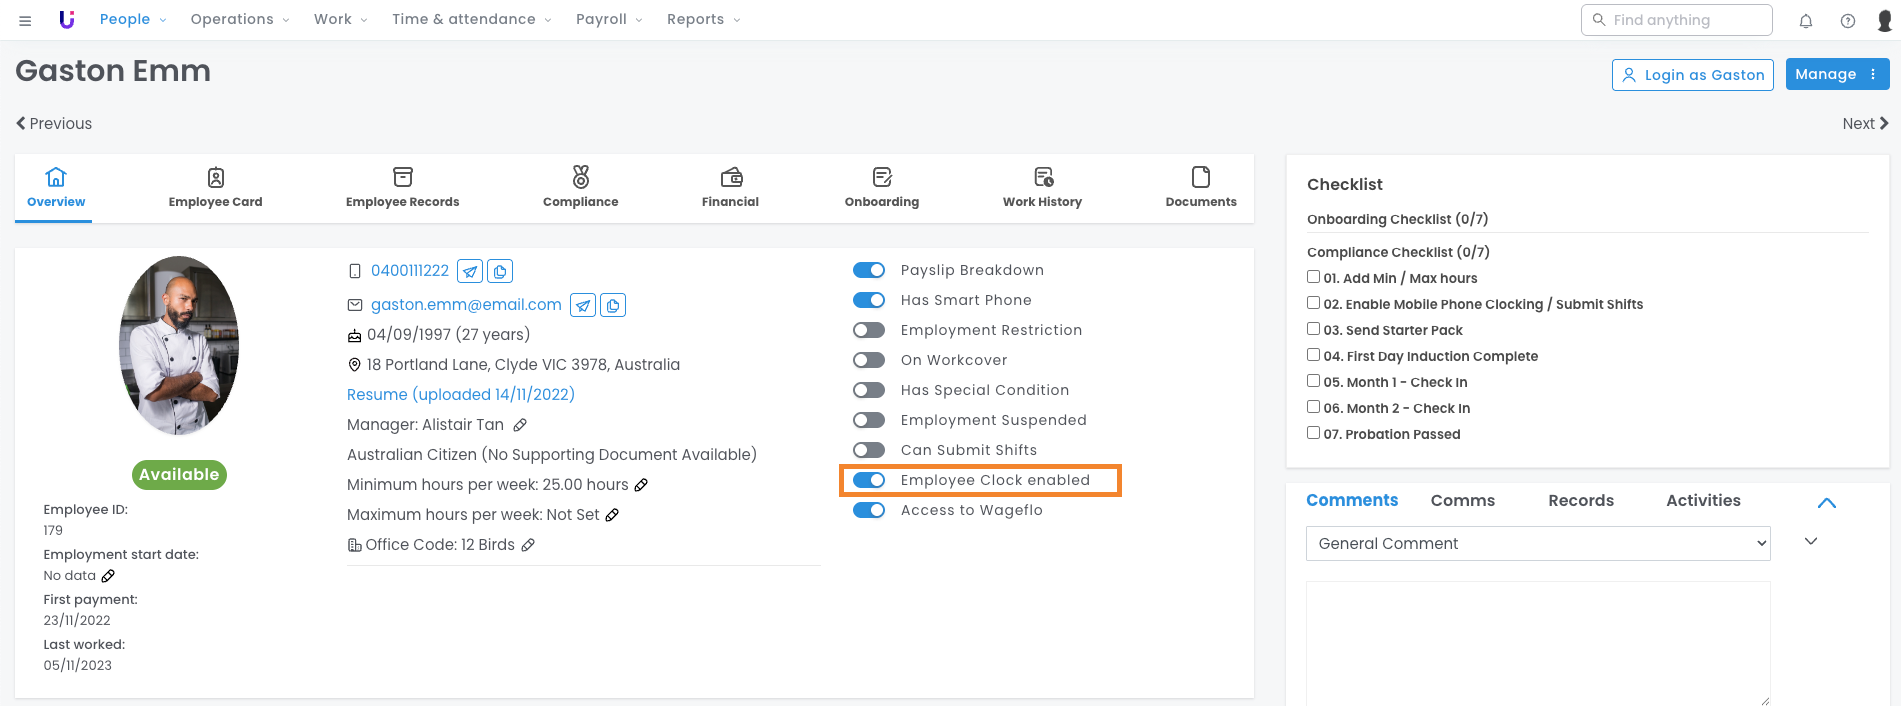1901x706 pixels.
Task: Toggle Employee Clock enabled switch
Action: [x=869, y=480]
